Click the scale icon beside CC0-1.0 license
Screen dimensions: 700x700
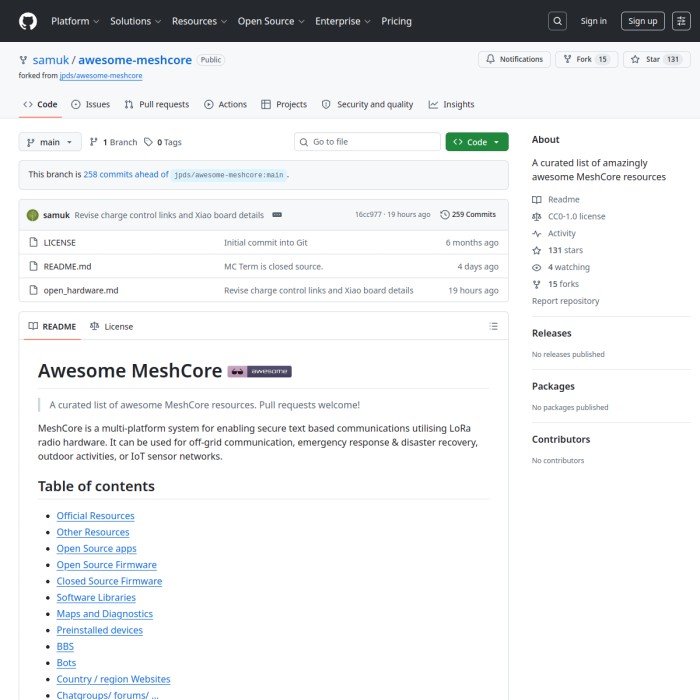(537, 217)
